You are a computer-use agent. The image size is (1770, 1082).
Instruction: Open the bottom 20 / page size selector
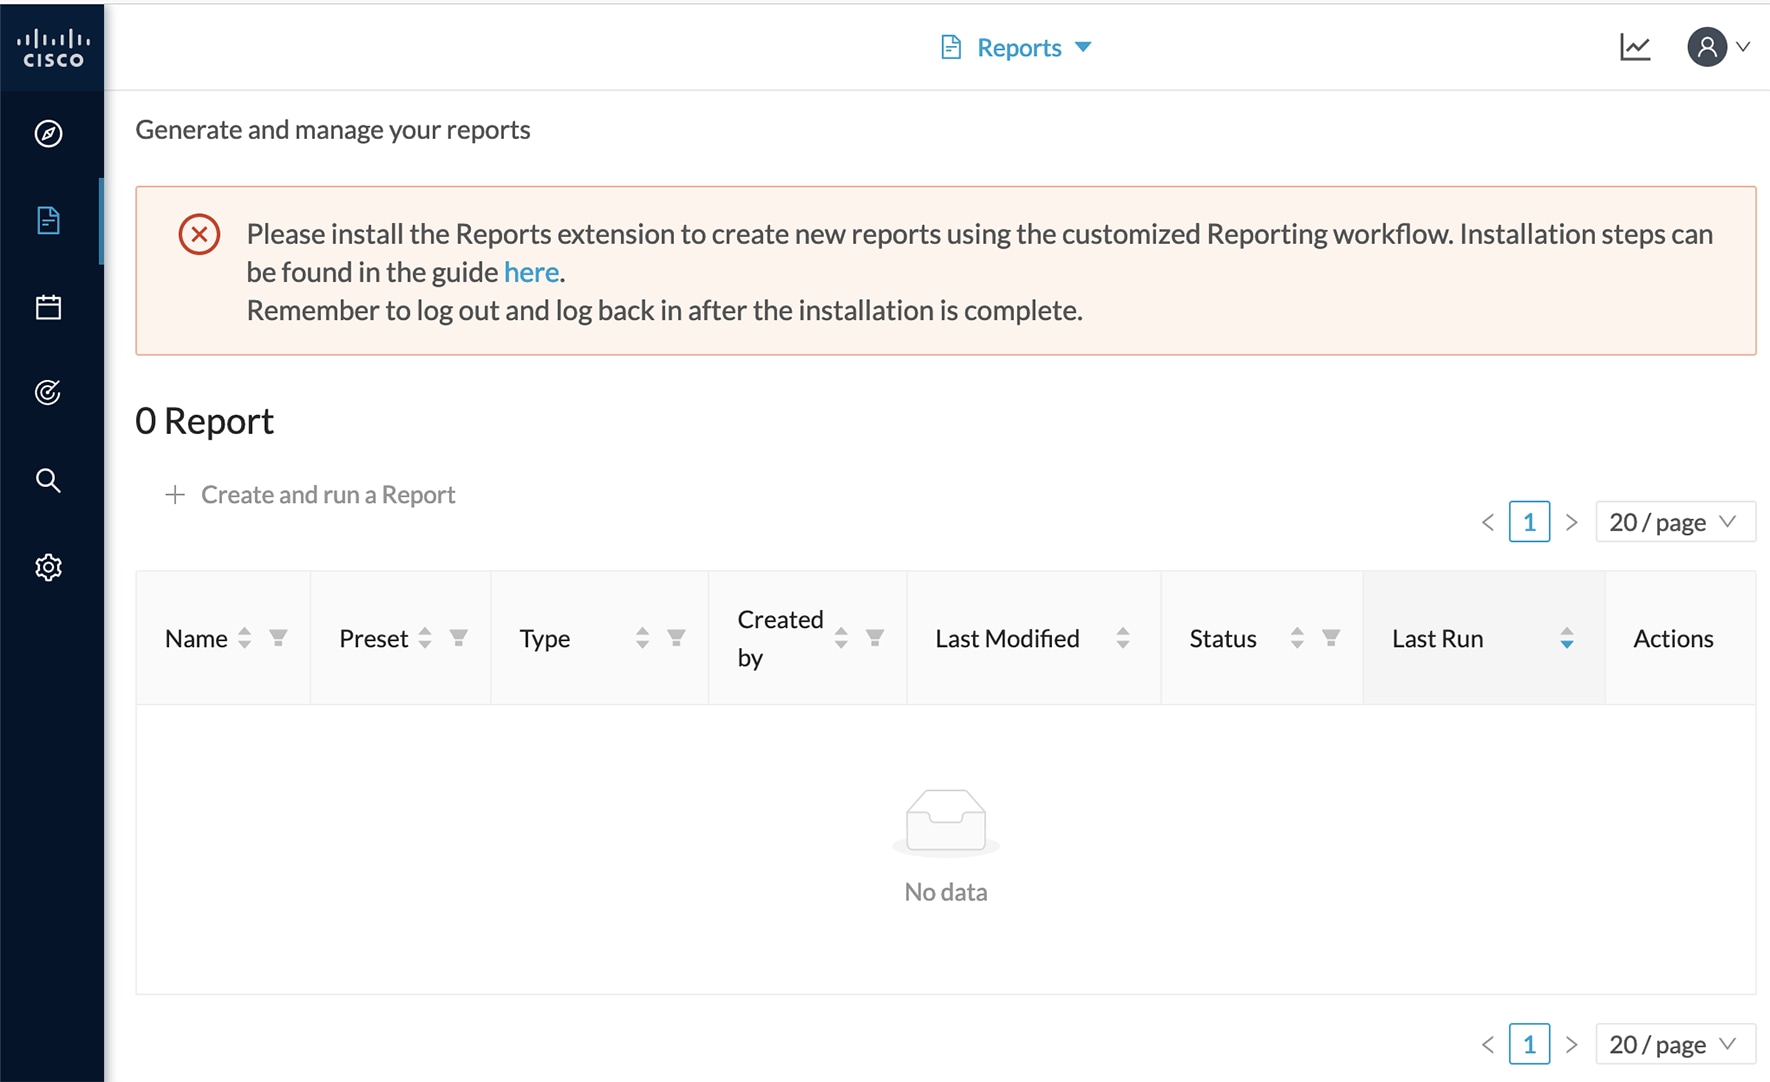point(1674,1045)
